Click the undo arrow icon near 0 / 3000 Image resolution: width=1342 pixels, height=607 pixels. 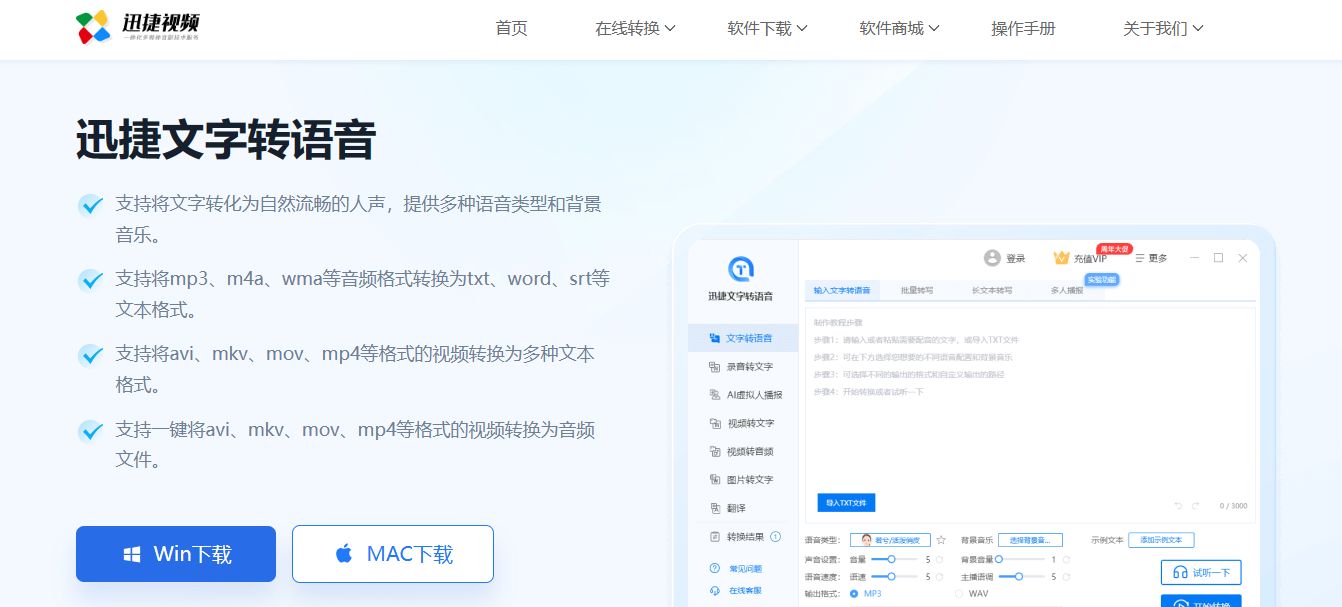click(x=1179, y=506)
